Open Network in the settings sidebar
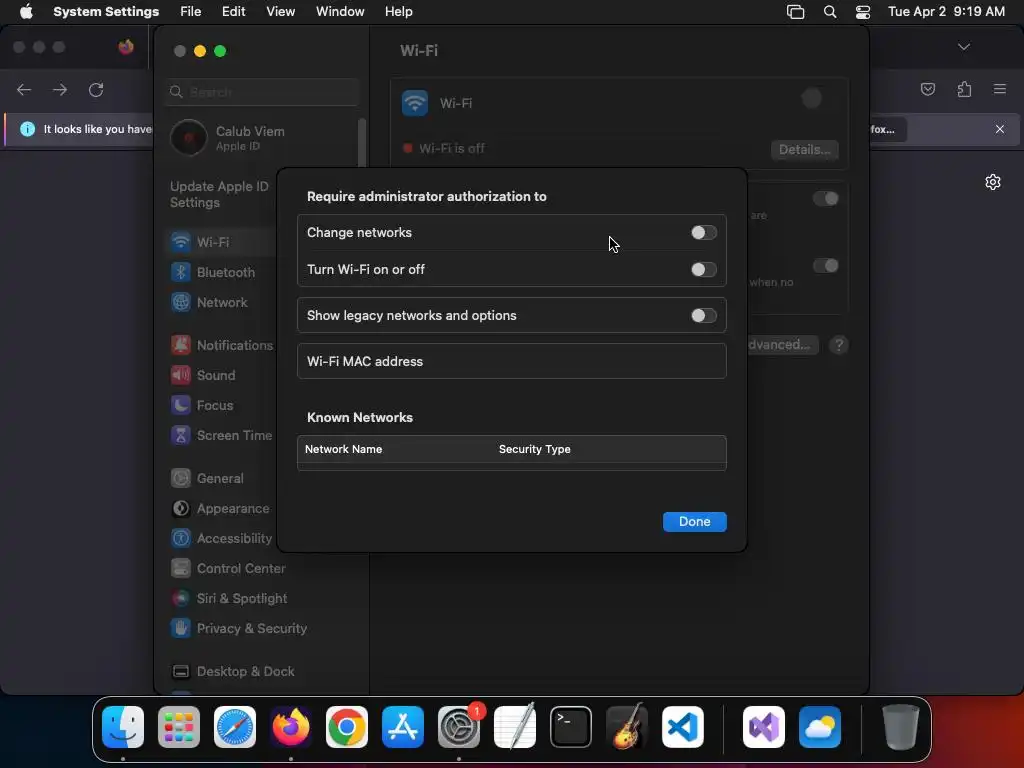 pos(210,302)
